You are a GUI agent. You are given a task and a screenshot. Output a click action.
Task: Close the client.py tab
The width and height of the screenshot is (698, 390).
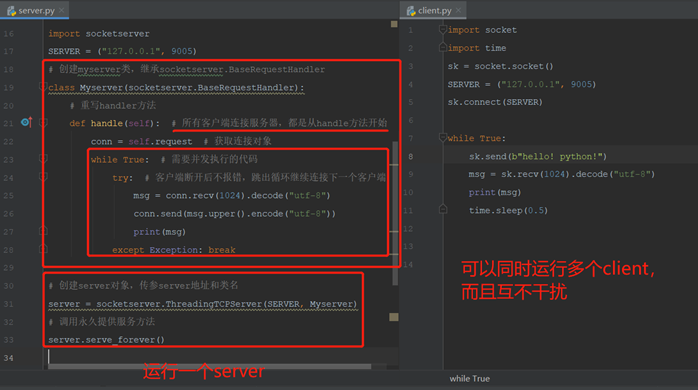tap(459, 10)
